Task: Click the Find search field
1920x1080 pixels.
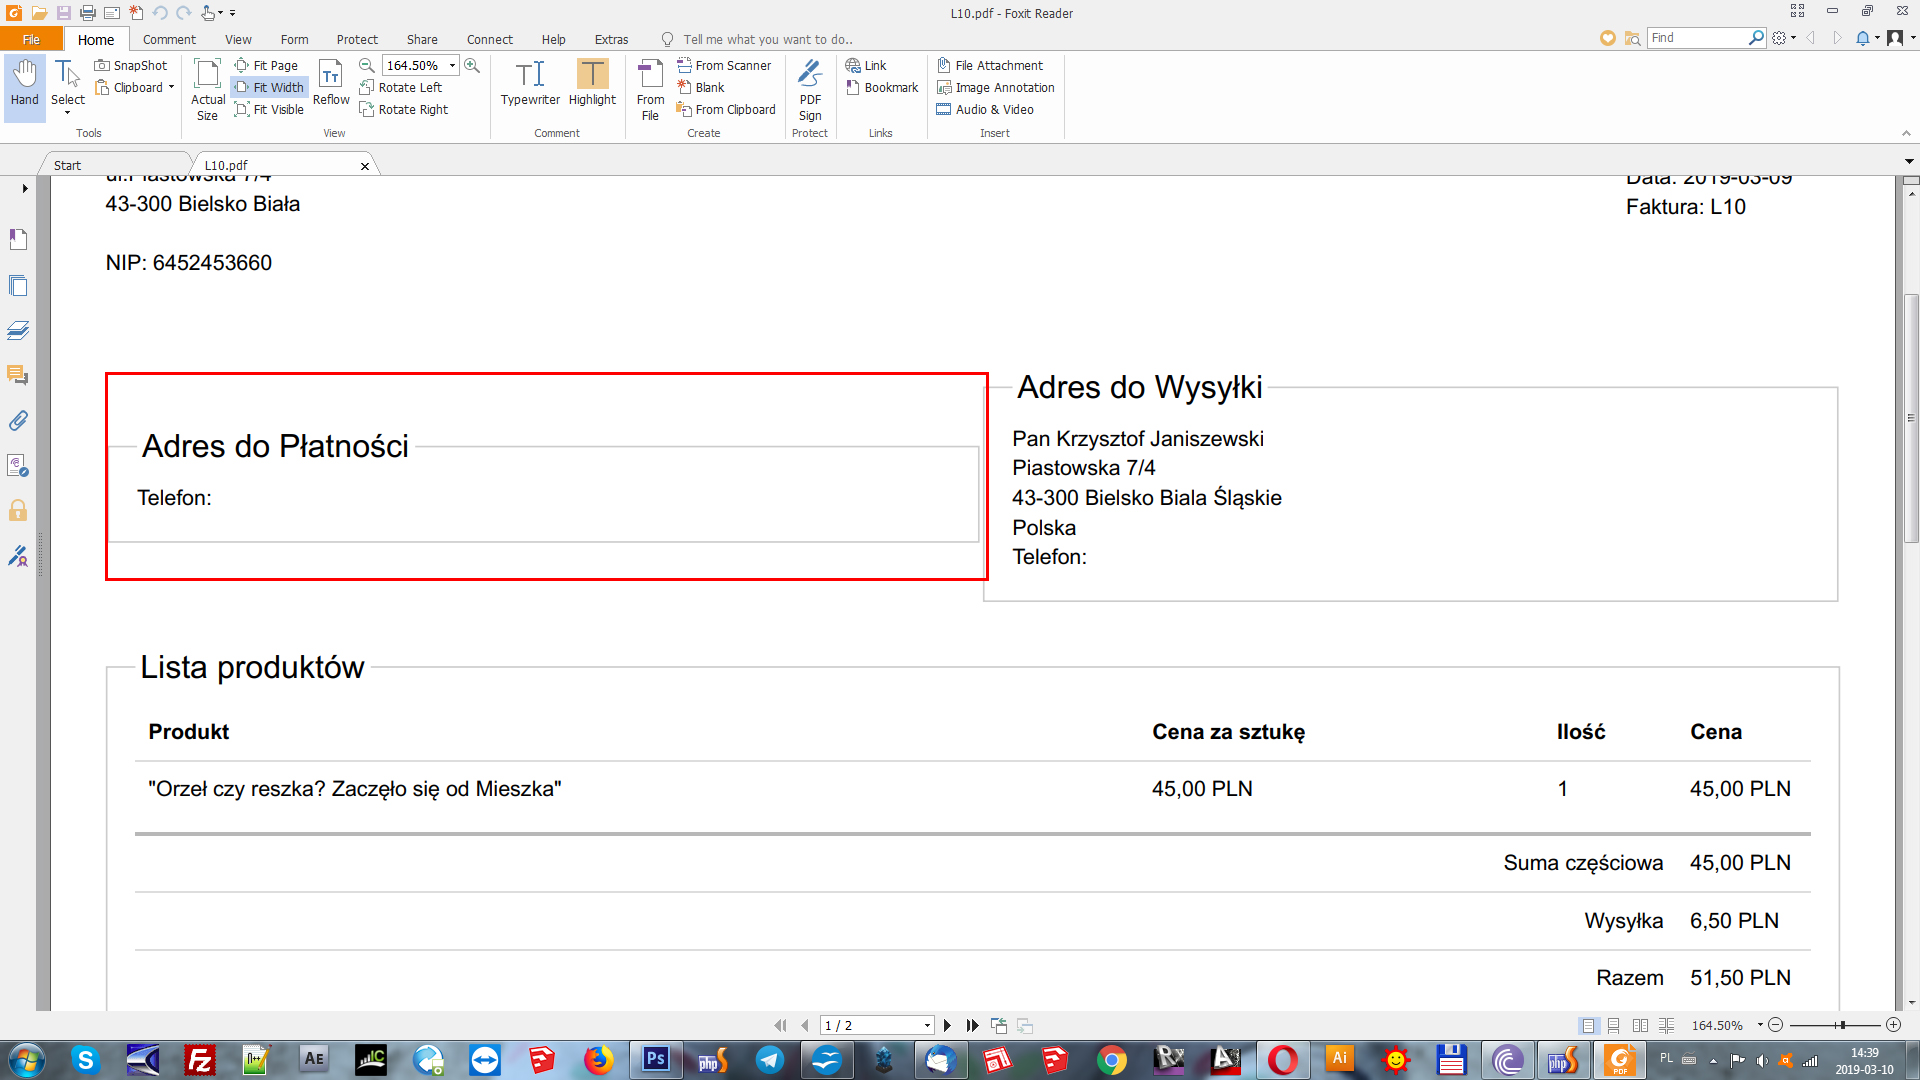Action: coord(1697,37)
